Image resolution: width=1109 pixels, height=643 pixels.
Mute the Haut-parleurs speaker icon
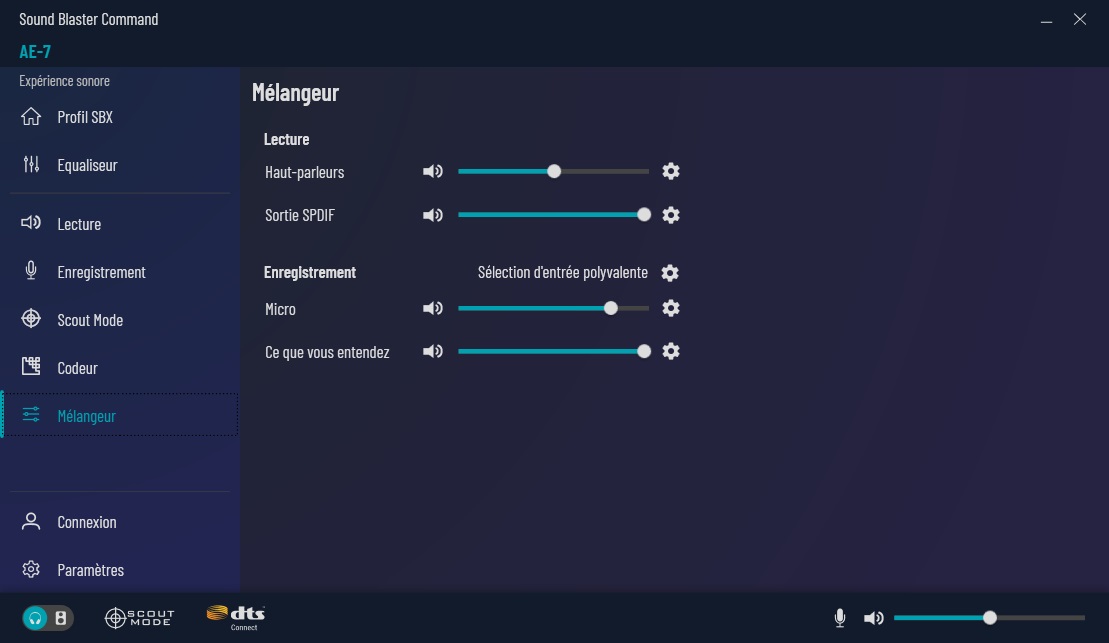tap(433, 171)
